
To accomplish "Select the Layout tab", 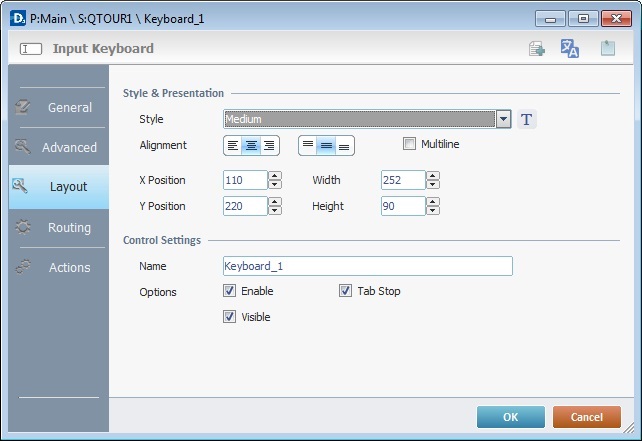I will 59,187.
